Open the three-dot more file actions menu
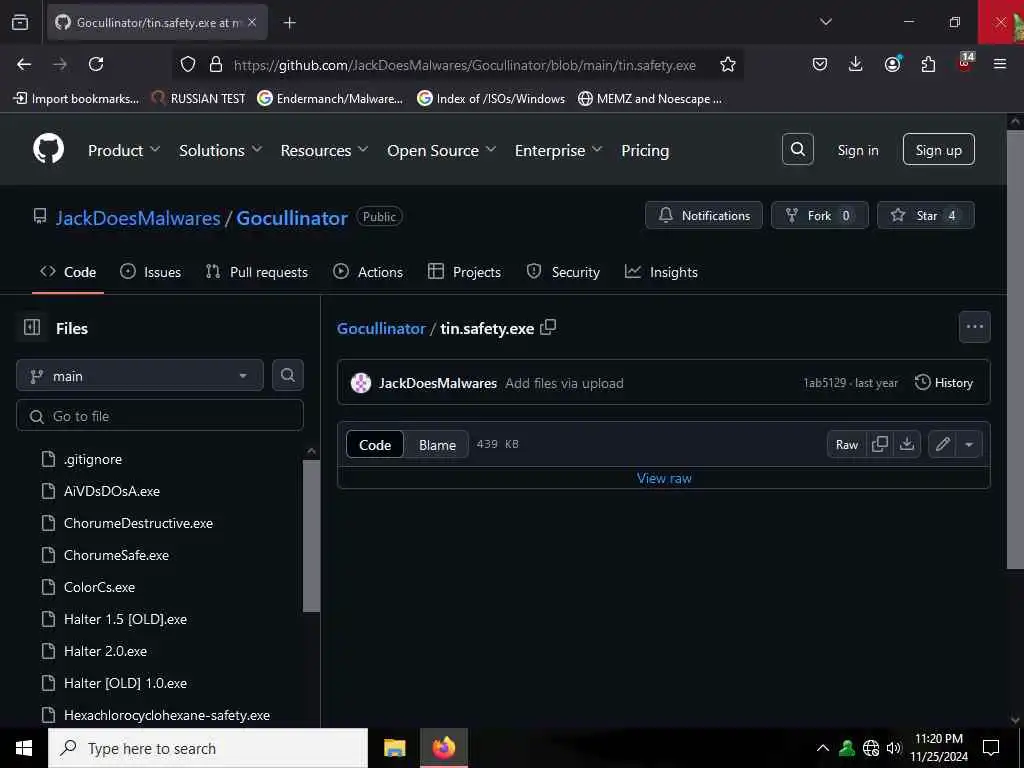The width and height of the screenshot is (1024, 768). (974, 327)
